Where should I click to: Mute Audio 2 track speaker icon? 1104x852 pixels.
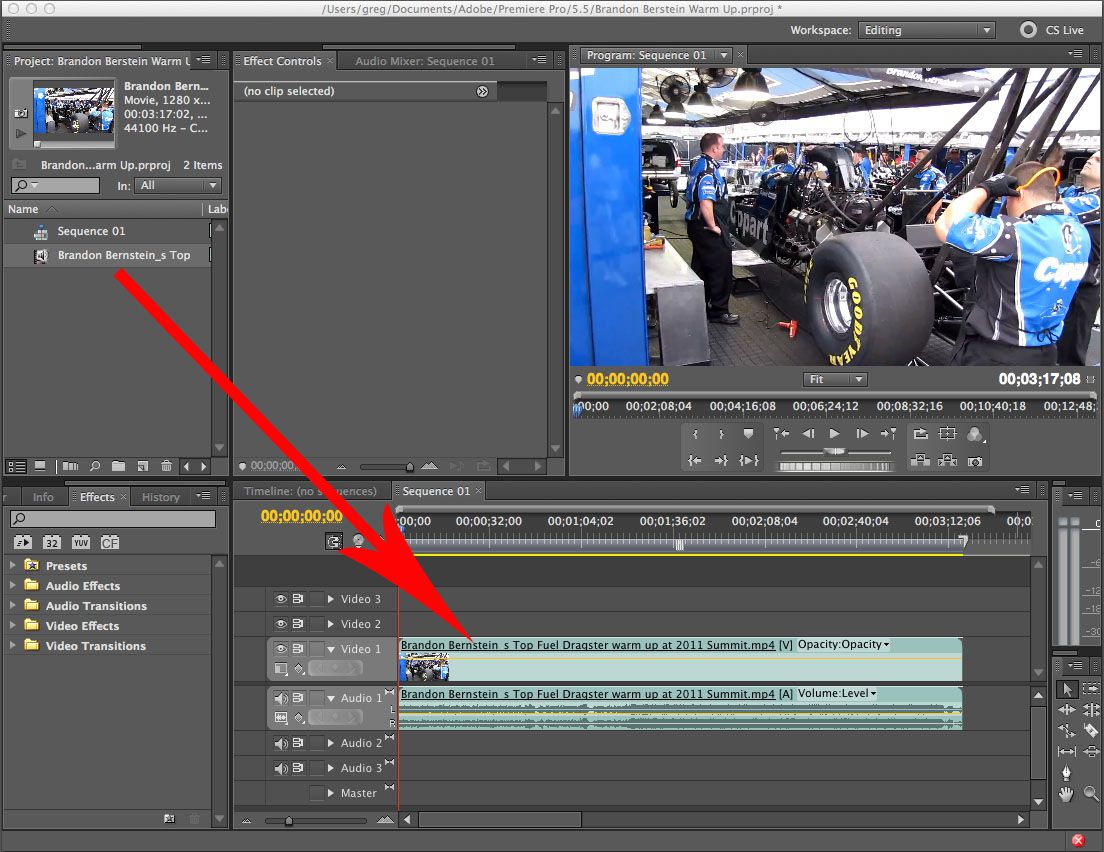pyautogui.click(x=281, y=743)
